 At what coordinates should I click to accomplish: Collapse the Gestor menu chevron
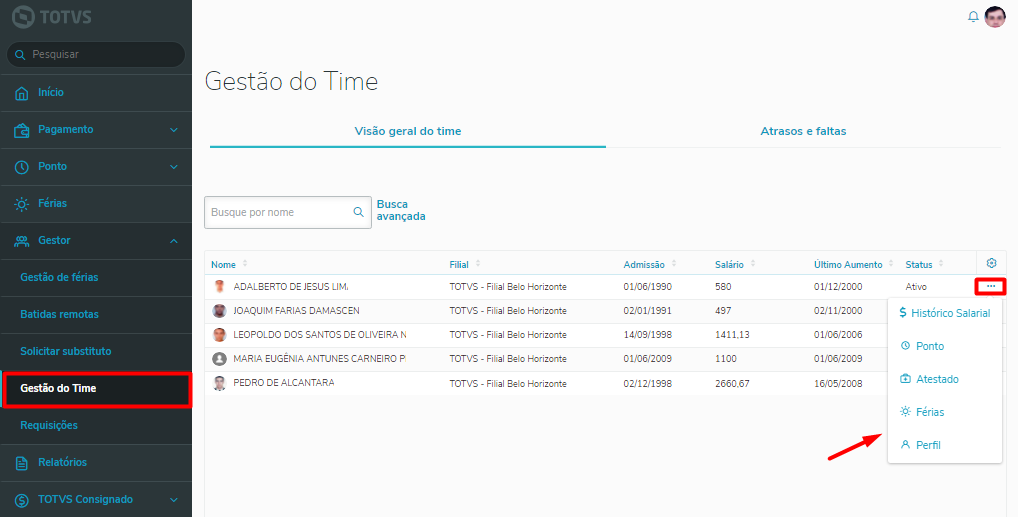coord(174,241)
